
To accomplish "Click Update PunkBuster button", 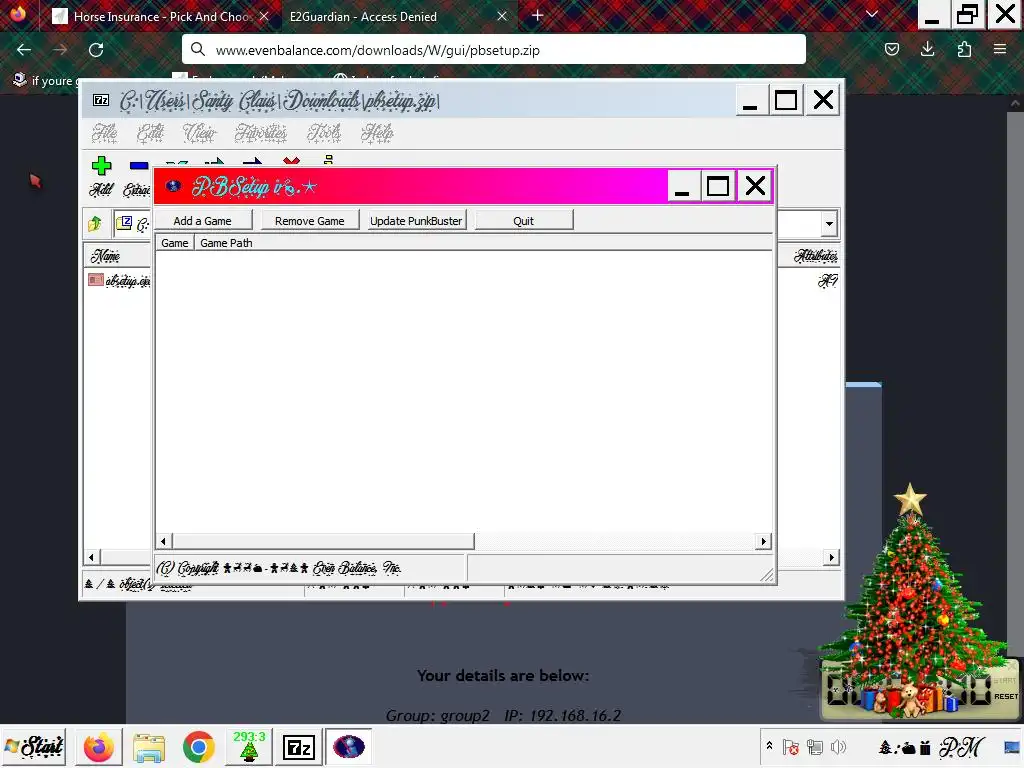I will point(416,221).
